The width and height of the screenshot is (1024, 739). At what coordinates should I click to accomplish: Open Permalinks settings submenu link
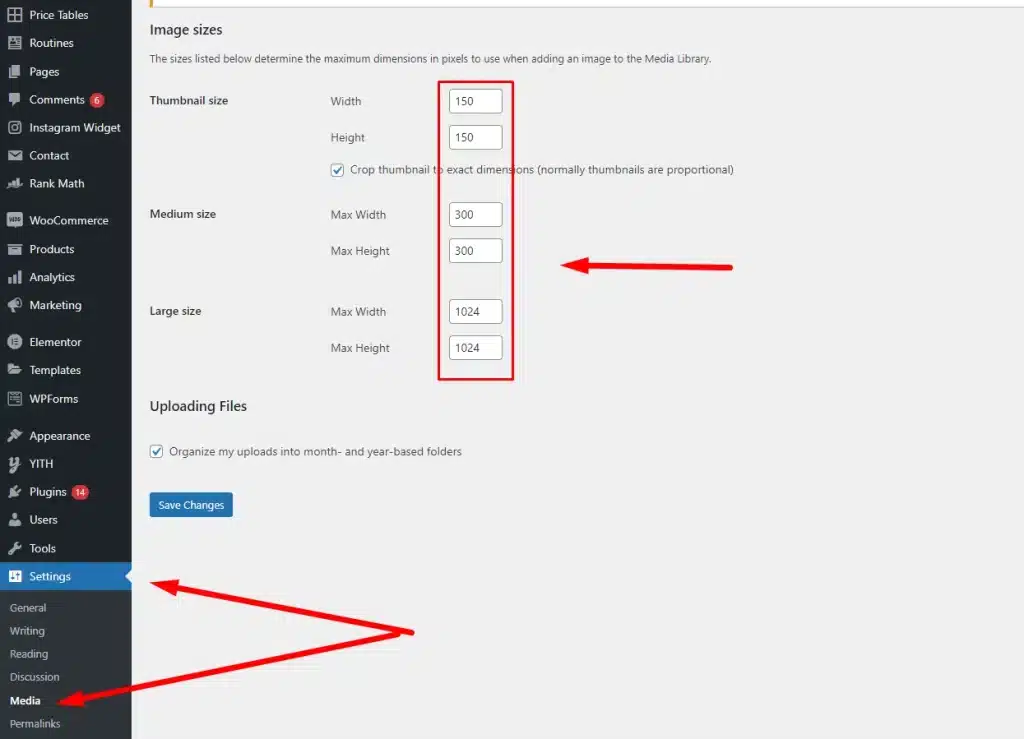35,723
